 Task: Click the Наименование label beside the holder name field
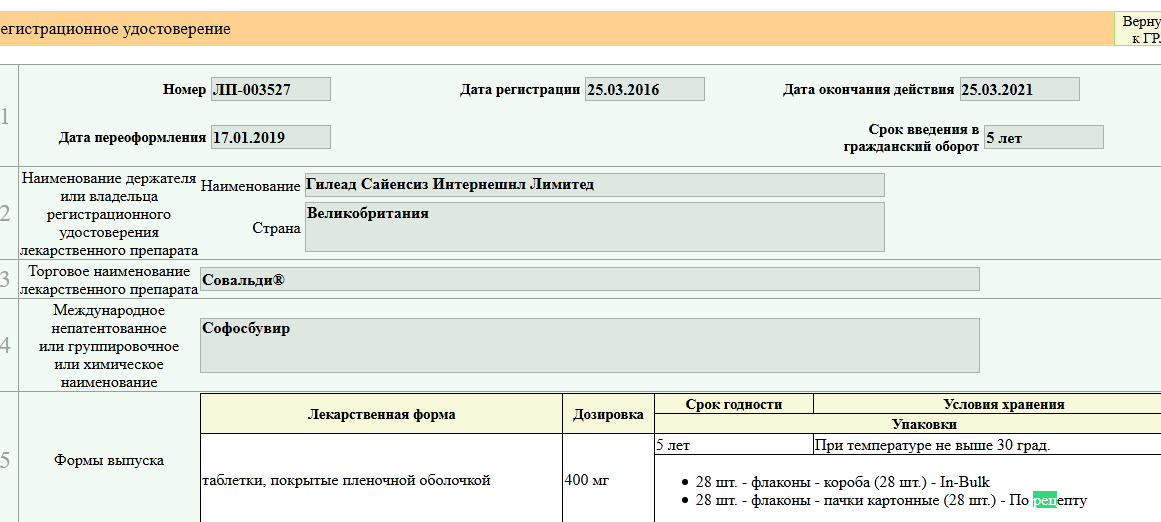click(x=250, y=186)
